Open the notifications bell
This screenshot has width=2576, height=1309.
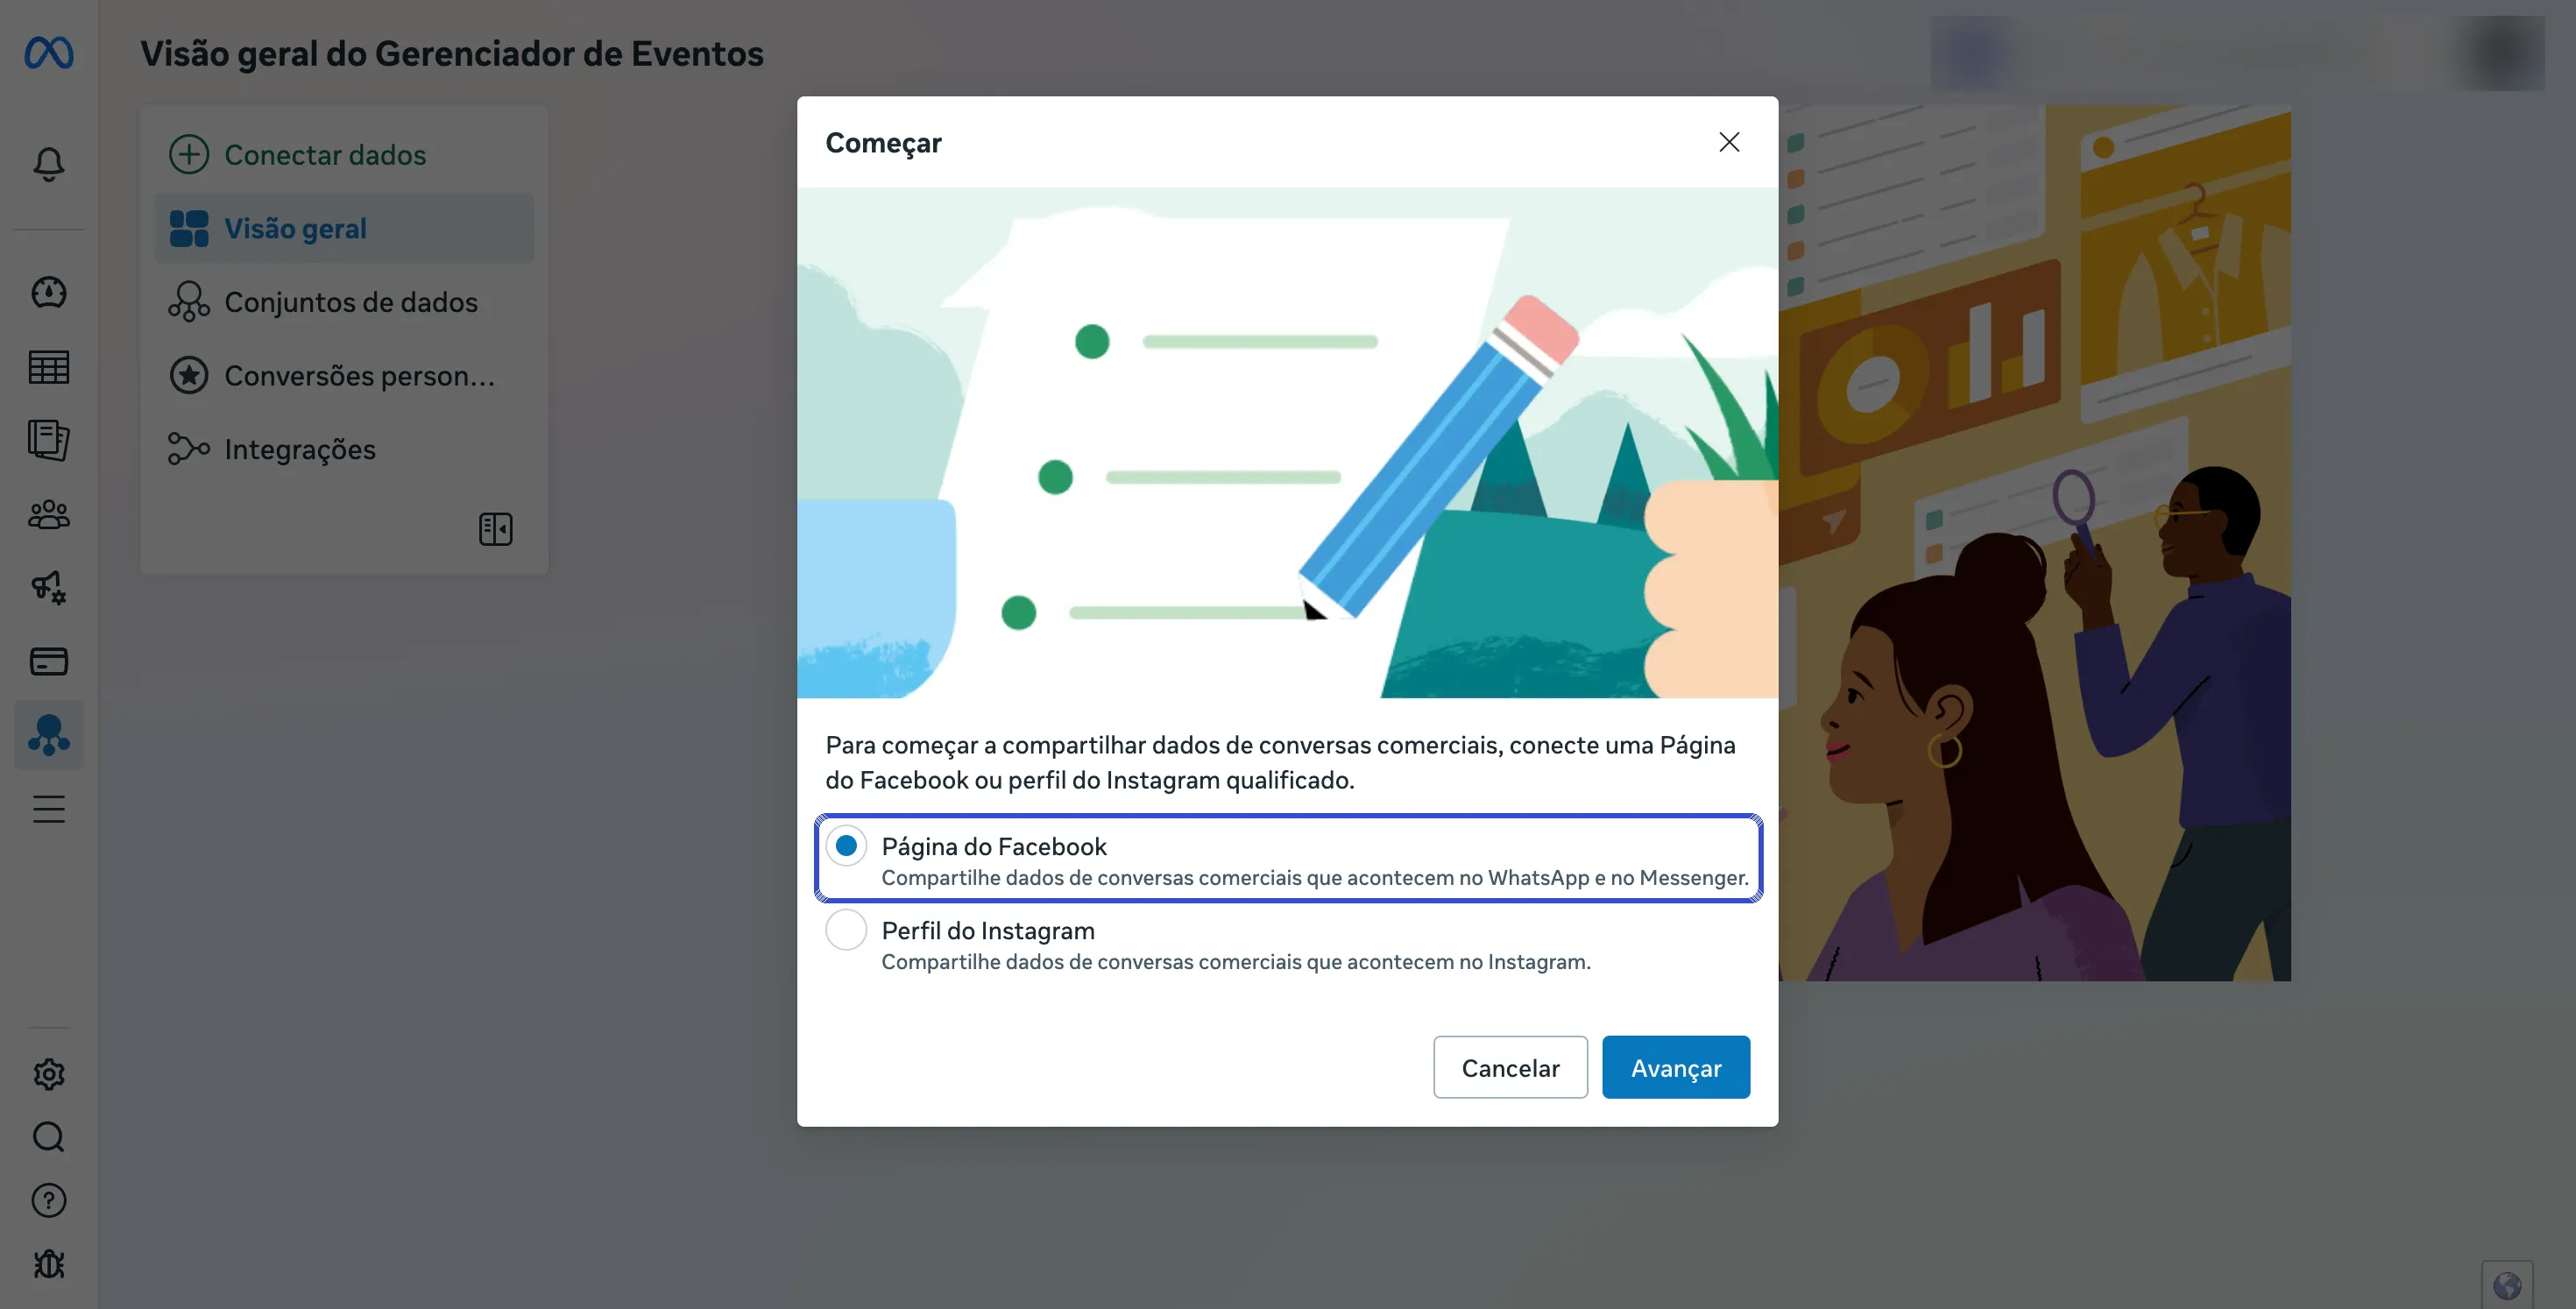click(49, 163)
